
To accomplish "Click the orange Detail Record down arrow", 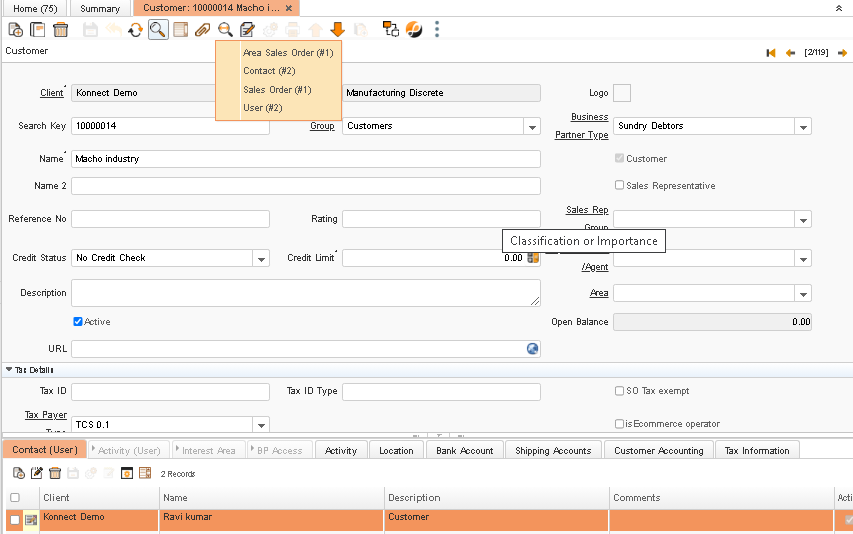I will pyautogui.click(x=338, y=29).
